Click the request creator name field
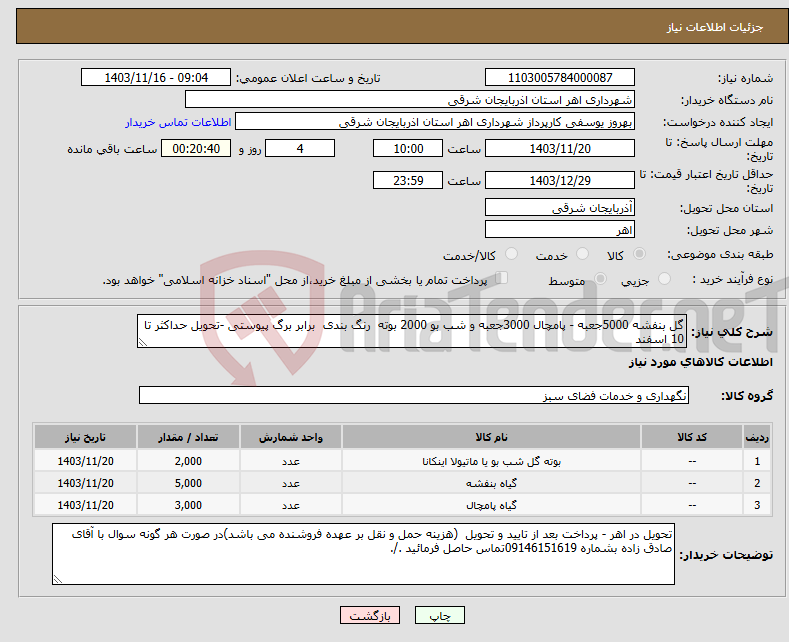 point(435,122)
